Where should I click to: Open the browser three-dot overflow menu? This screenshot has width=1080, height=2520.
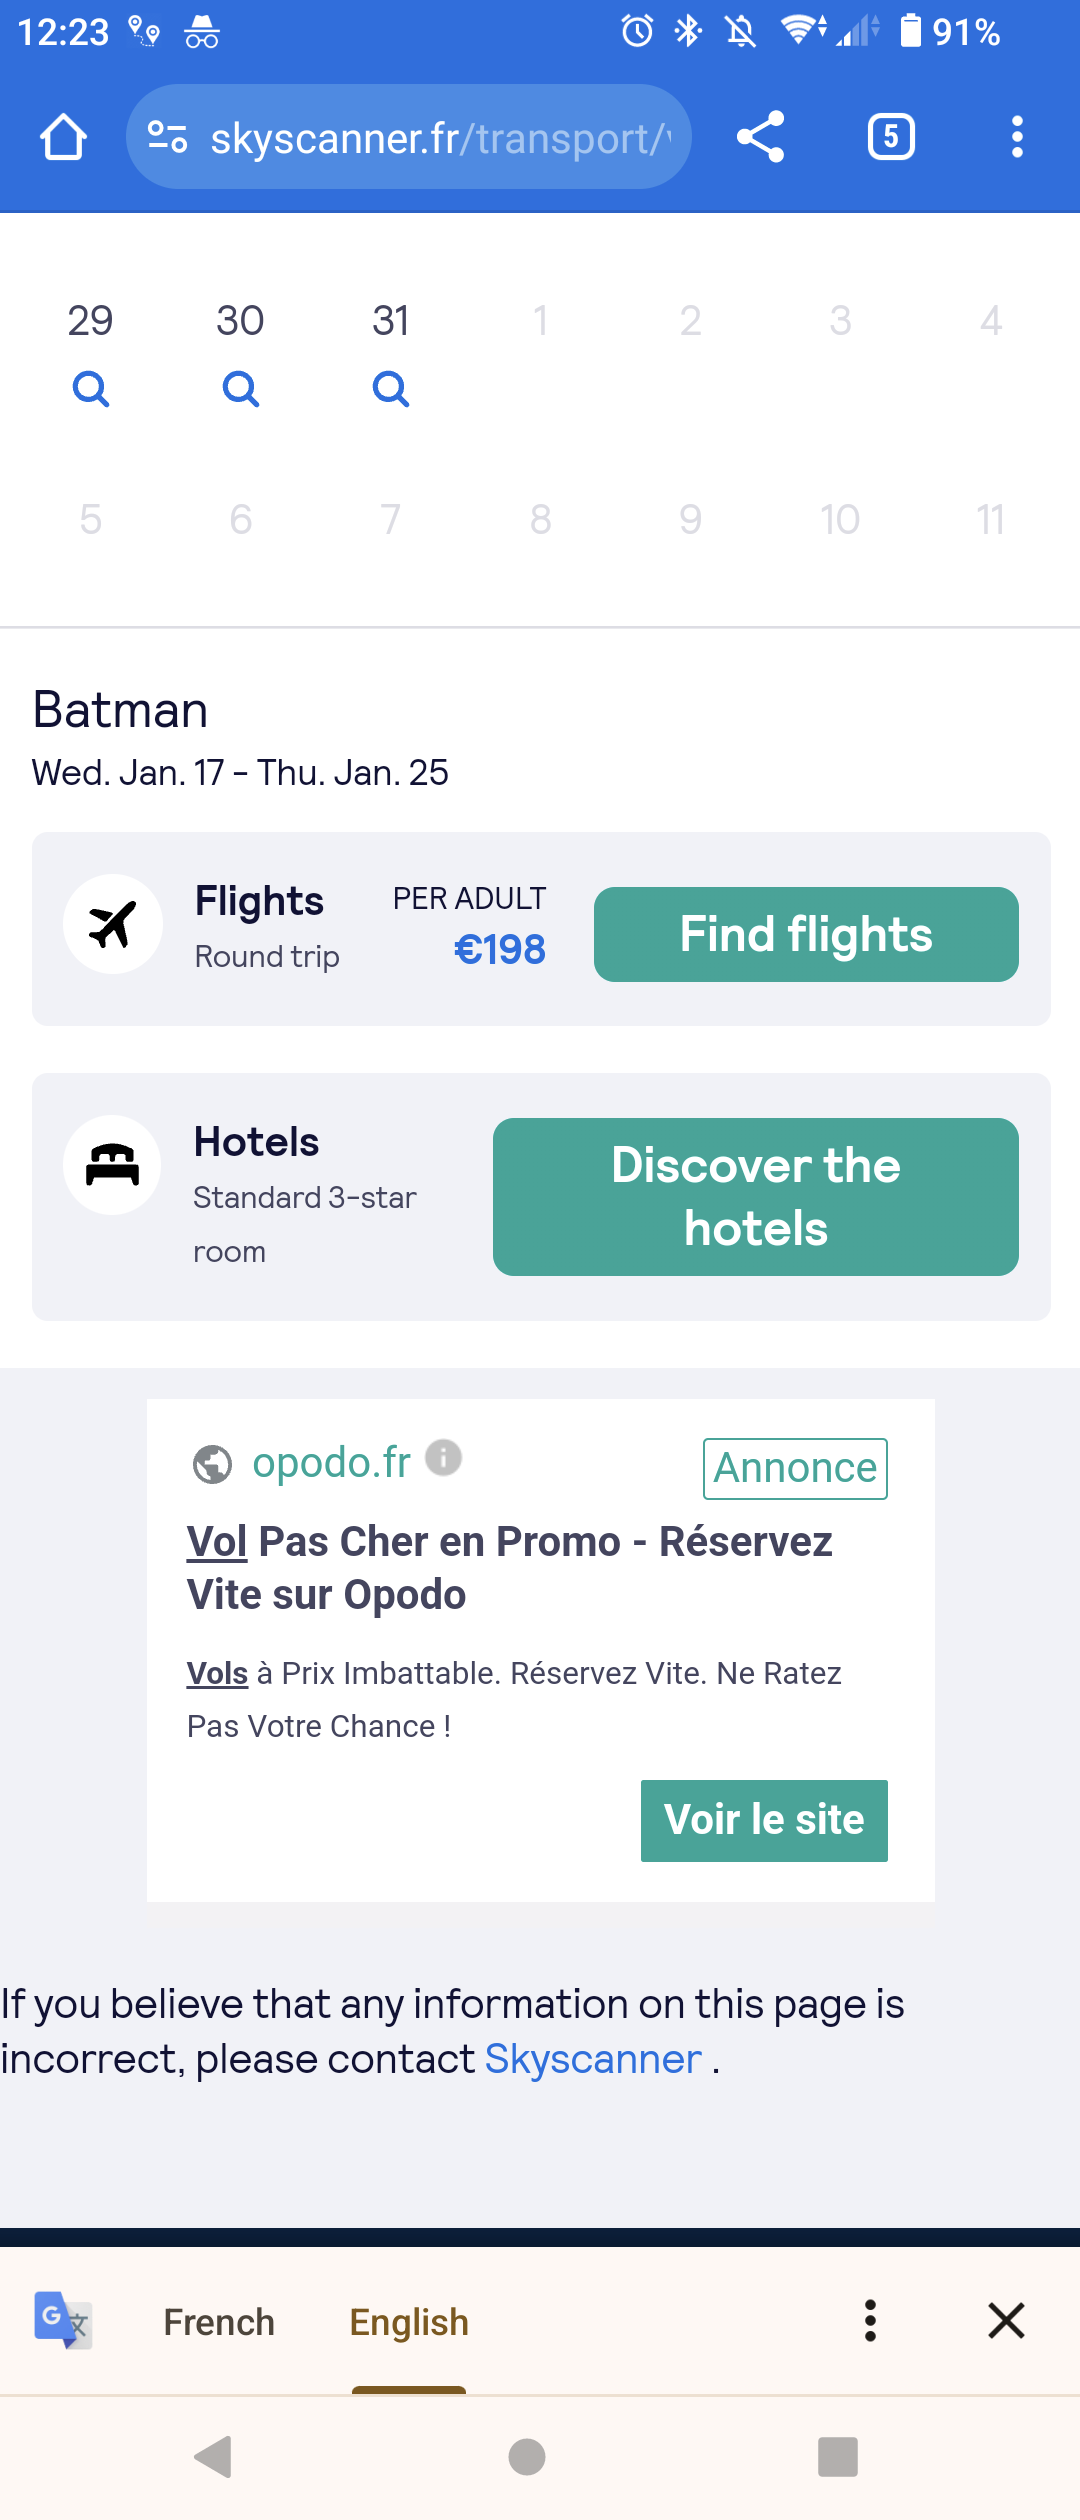[x=1017, y=137]
